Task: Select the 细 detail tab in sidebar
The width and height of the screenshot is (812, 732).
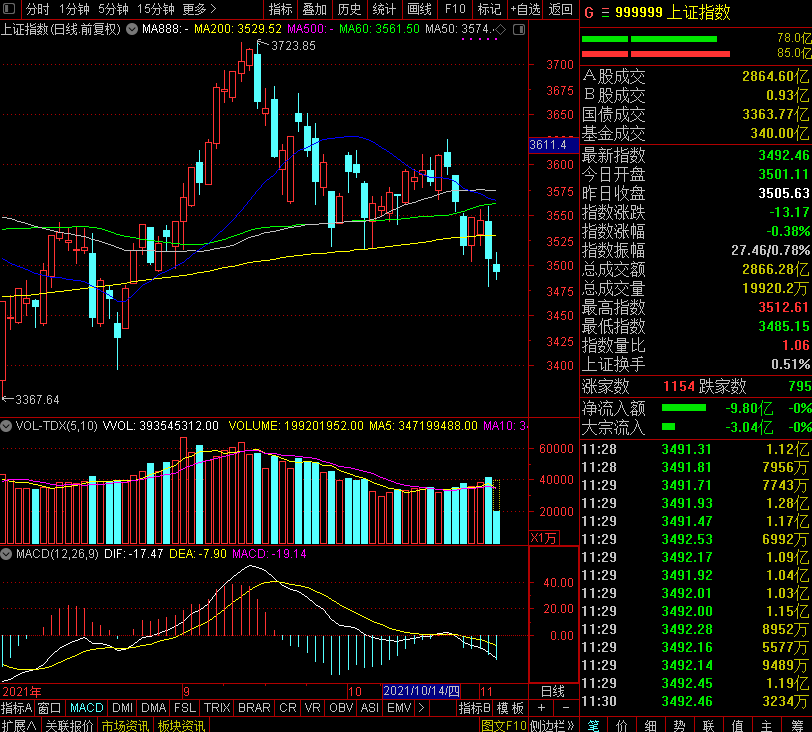Action: [650, 725]
